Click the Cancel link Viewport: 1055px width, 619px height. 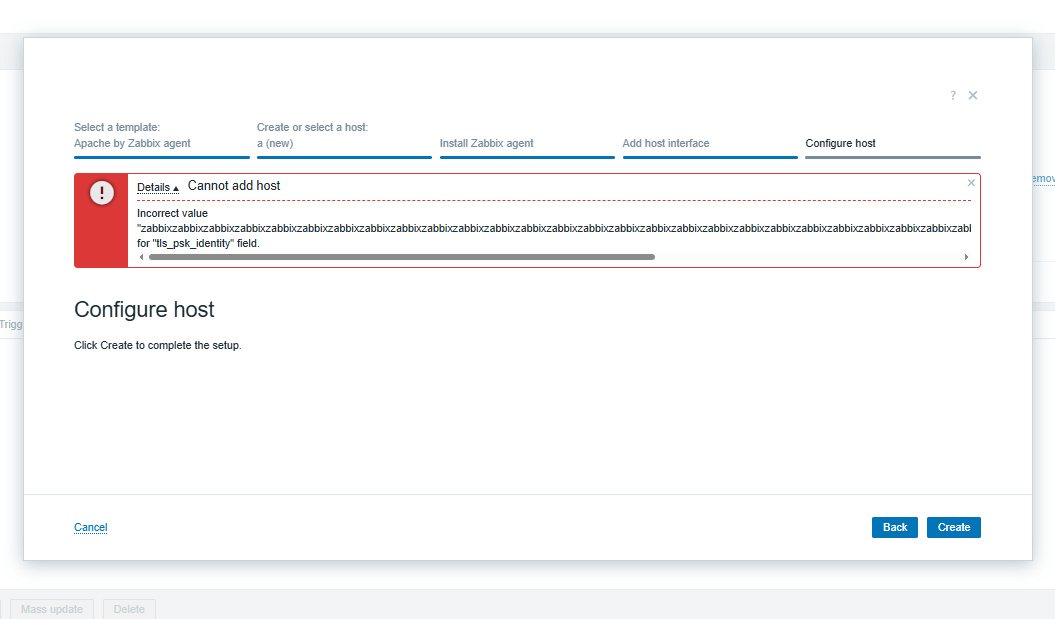pyautogui.click(x=91, y=527)
